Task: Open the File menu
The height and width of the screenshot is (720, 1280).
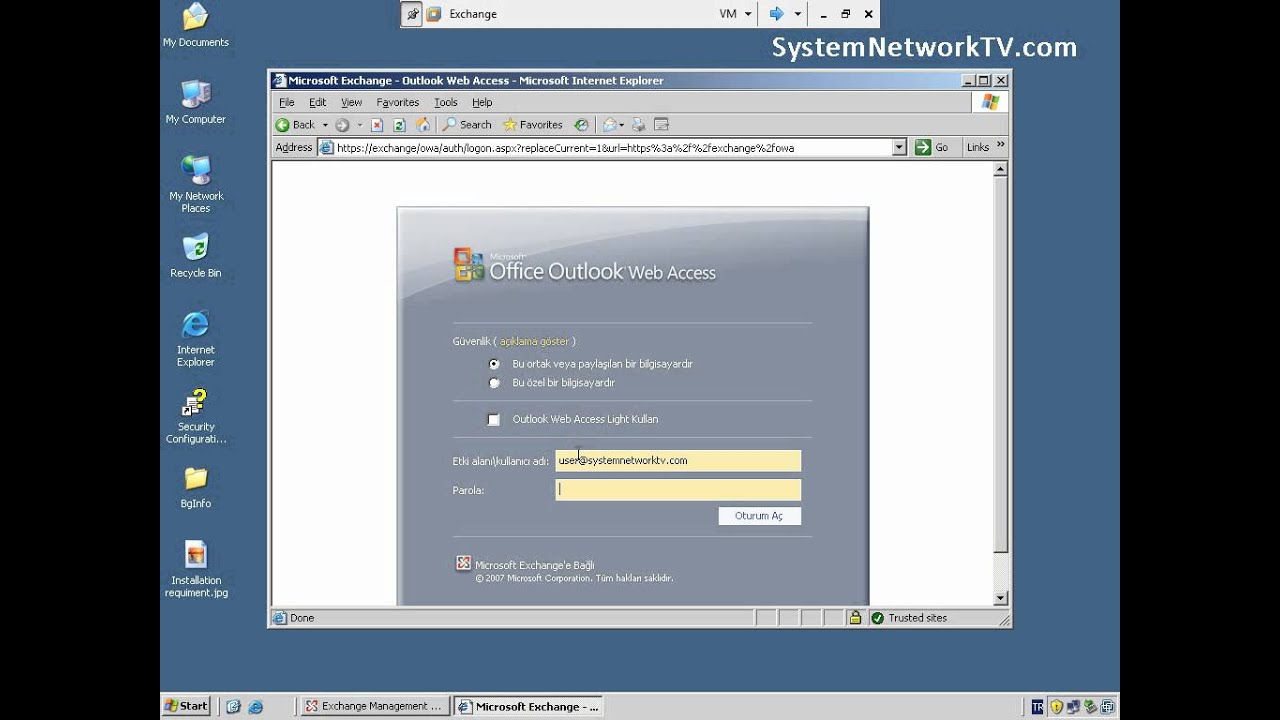Action: 287,103
